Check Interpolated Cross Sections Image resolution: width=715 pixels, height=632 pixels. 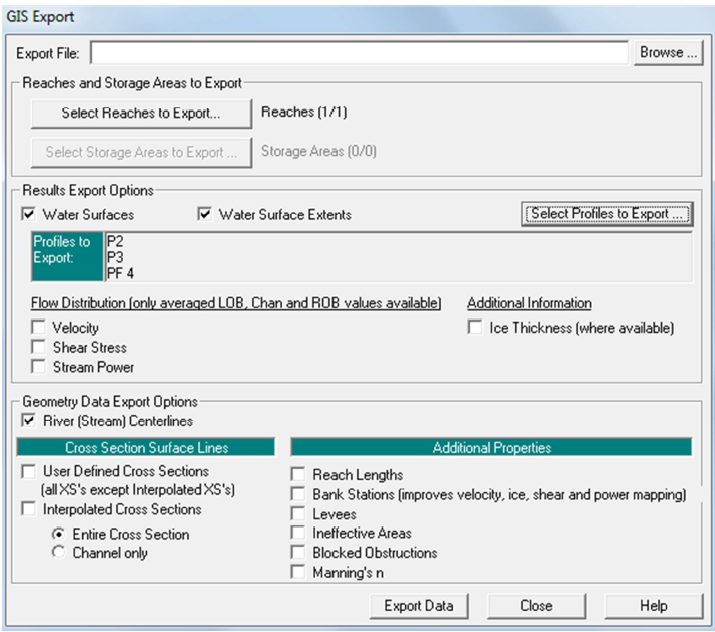(x=30, y=509)
